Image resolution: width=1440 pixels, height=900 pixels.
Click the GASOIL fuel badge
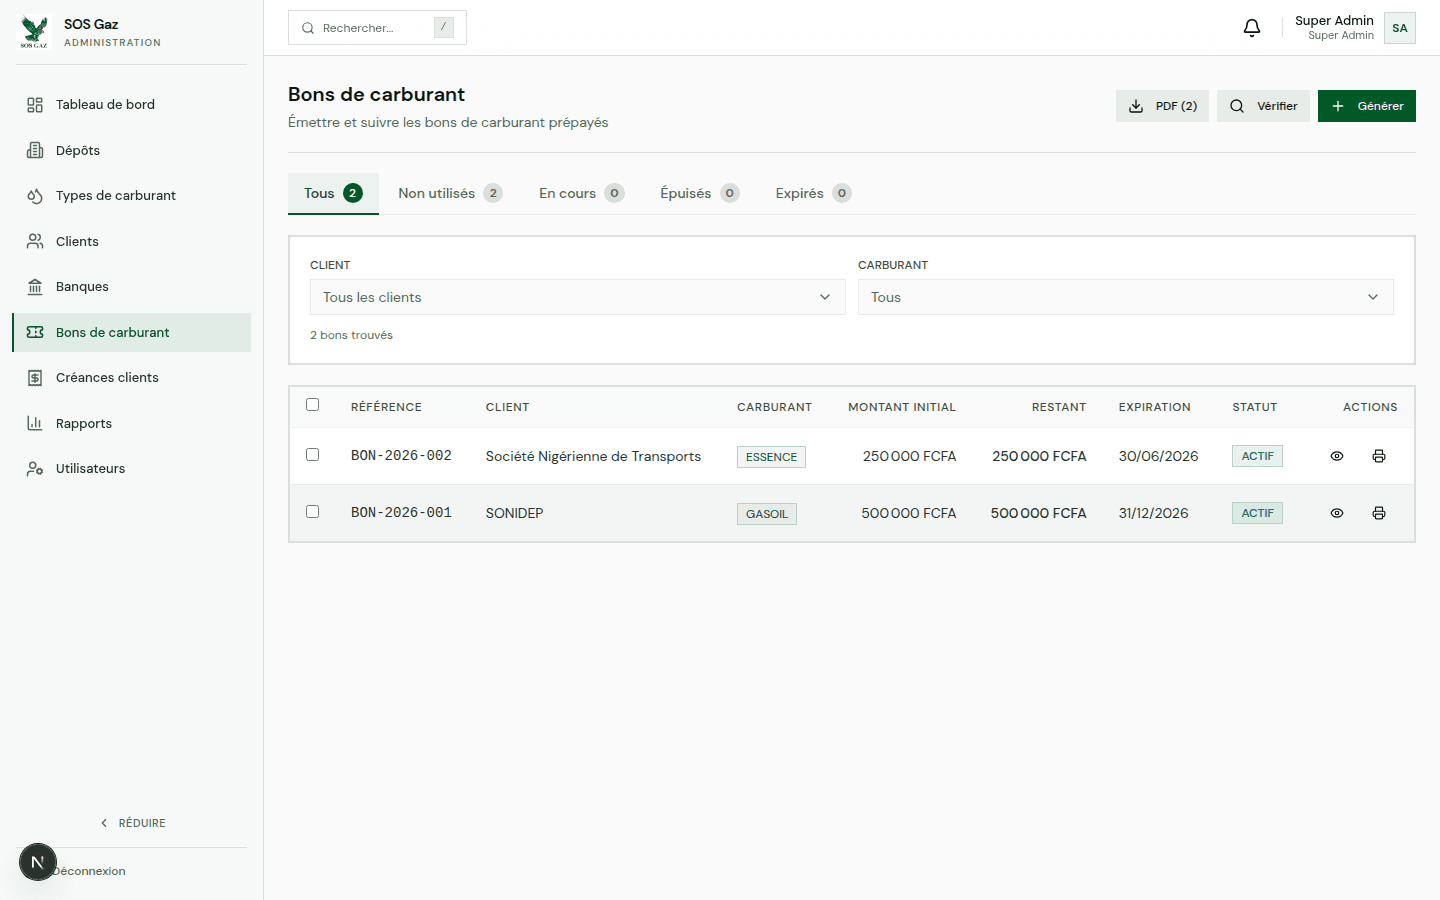[767, 514]
